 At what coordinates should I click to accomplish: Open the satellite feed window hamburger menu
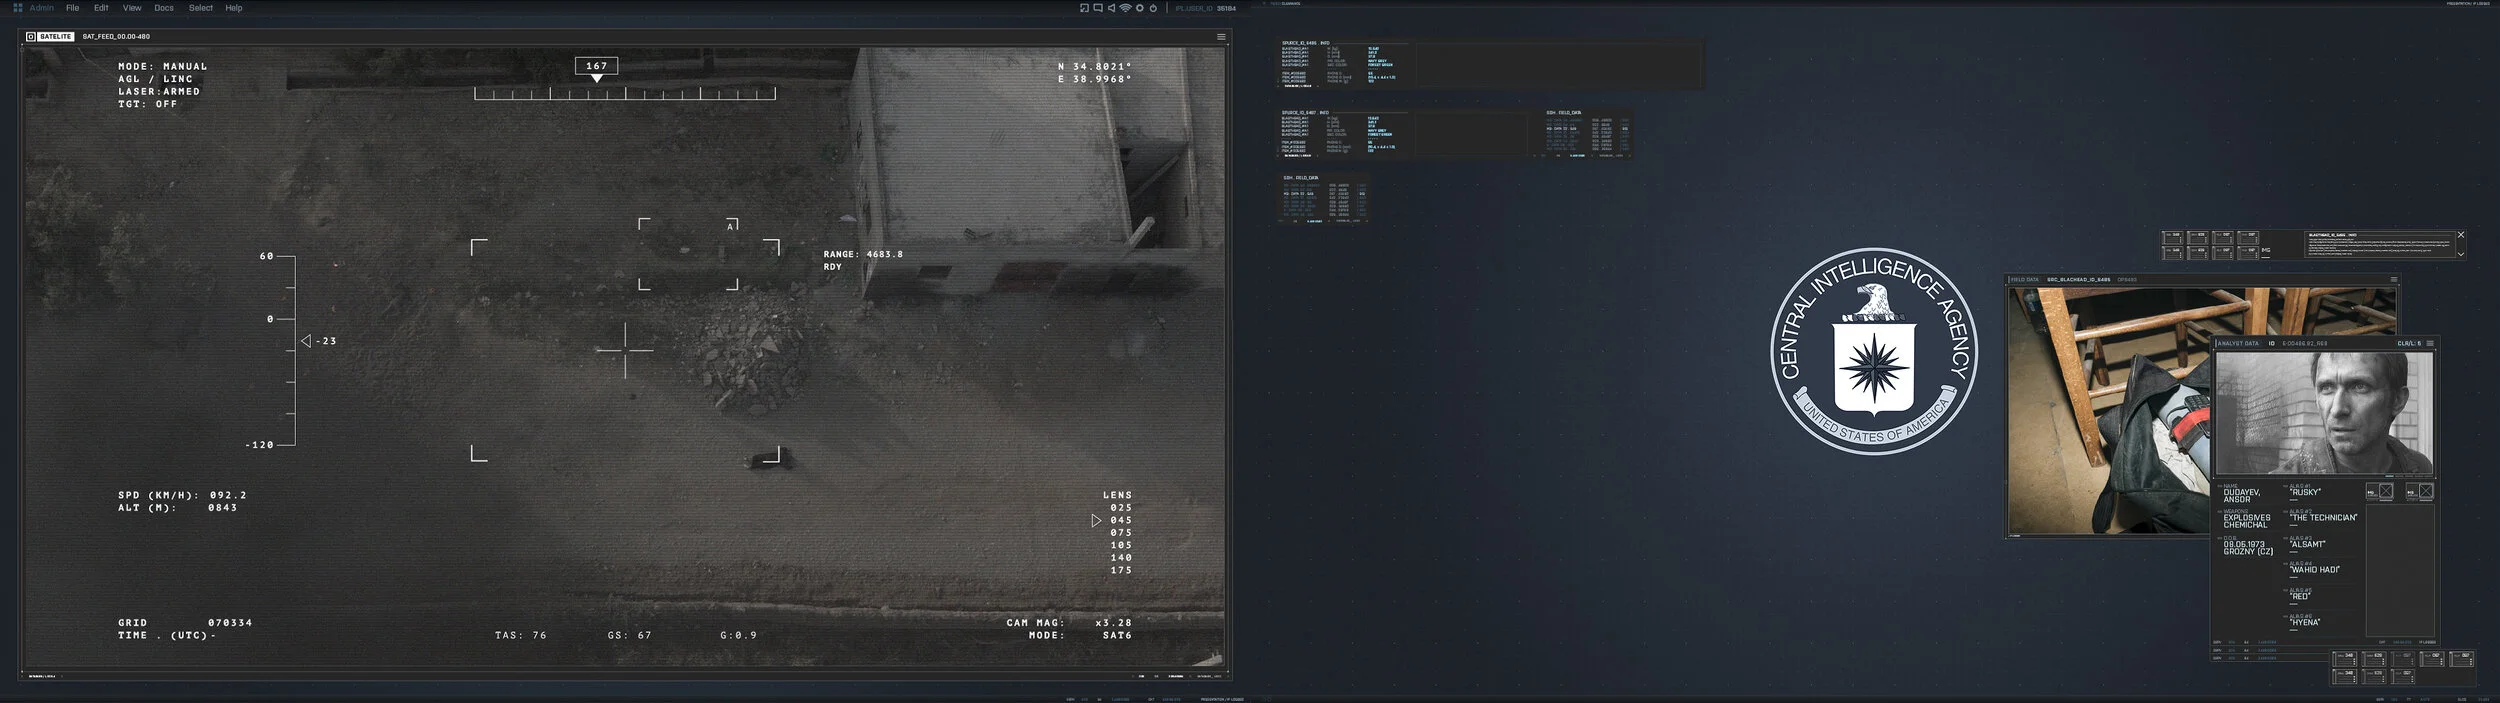click(x=1221, y=37)
